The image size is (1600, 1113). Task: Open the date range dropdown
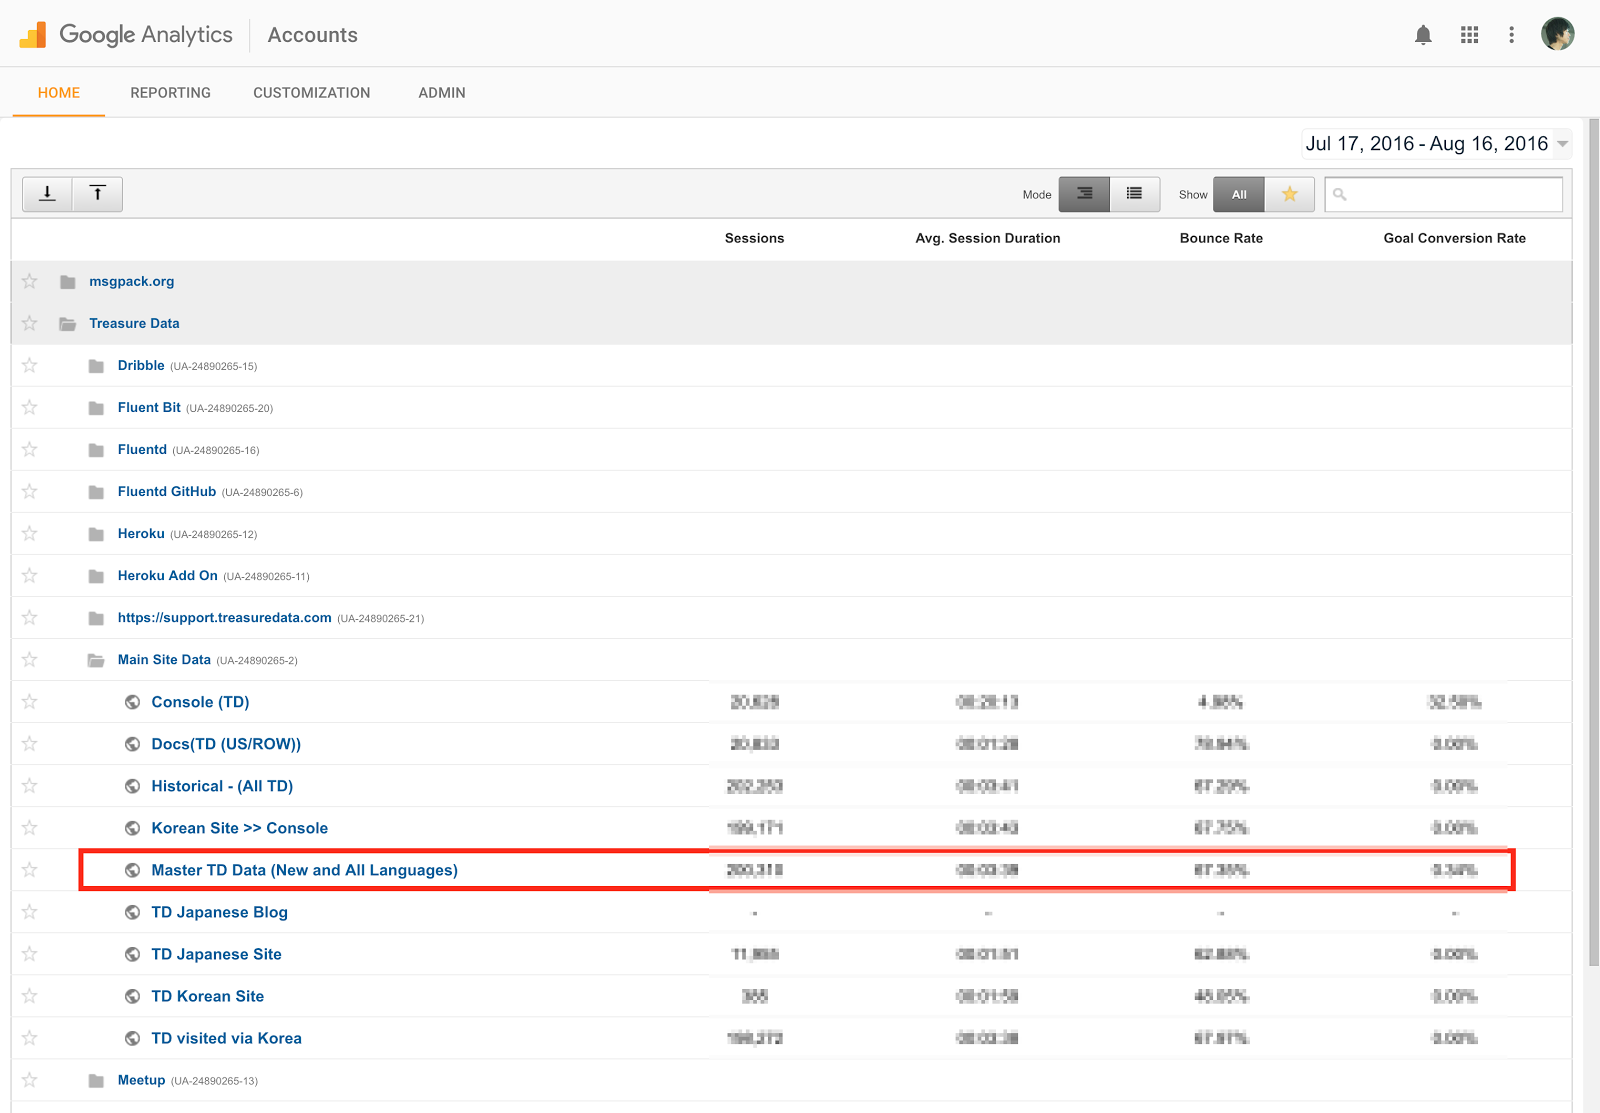click(x=1437, y=144)
